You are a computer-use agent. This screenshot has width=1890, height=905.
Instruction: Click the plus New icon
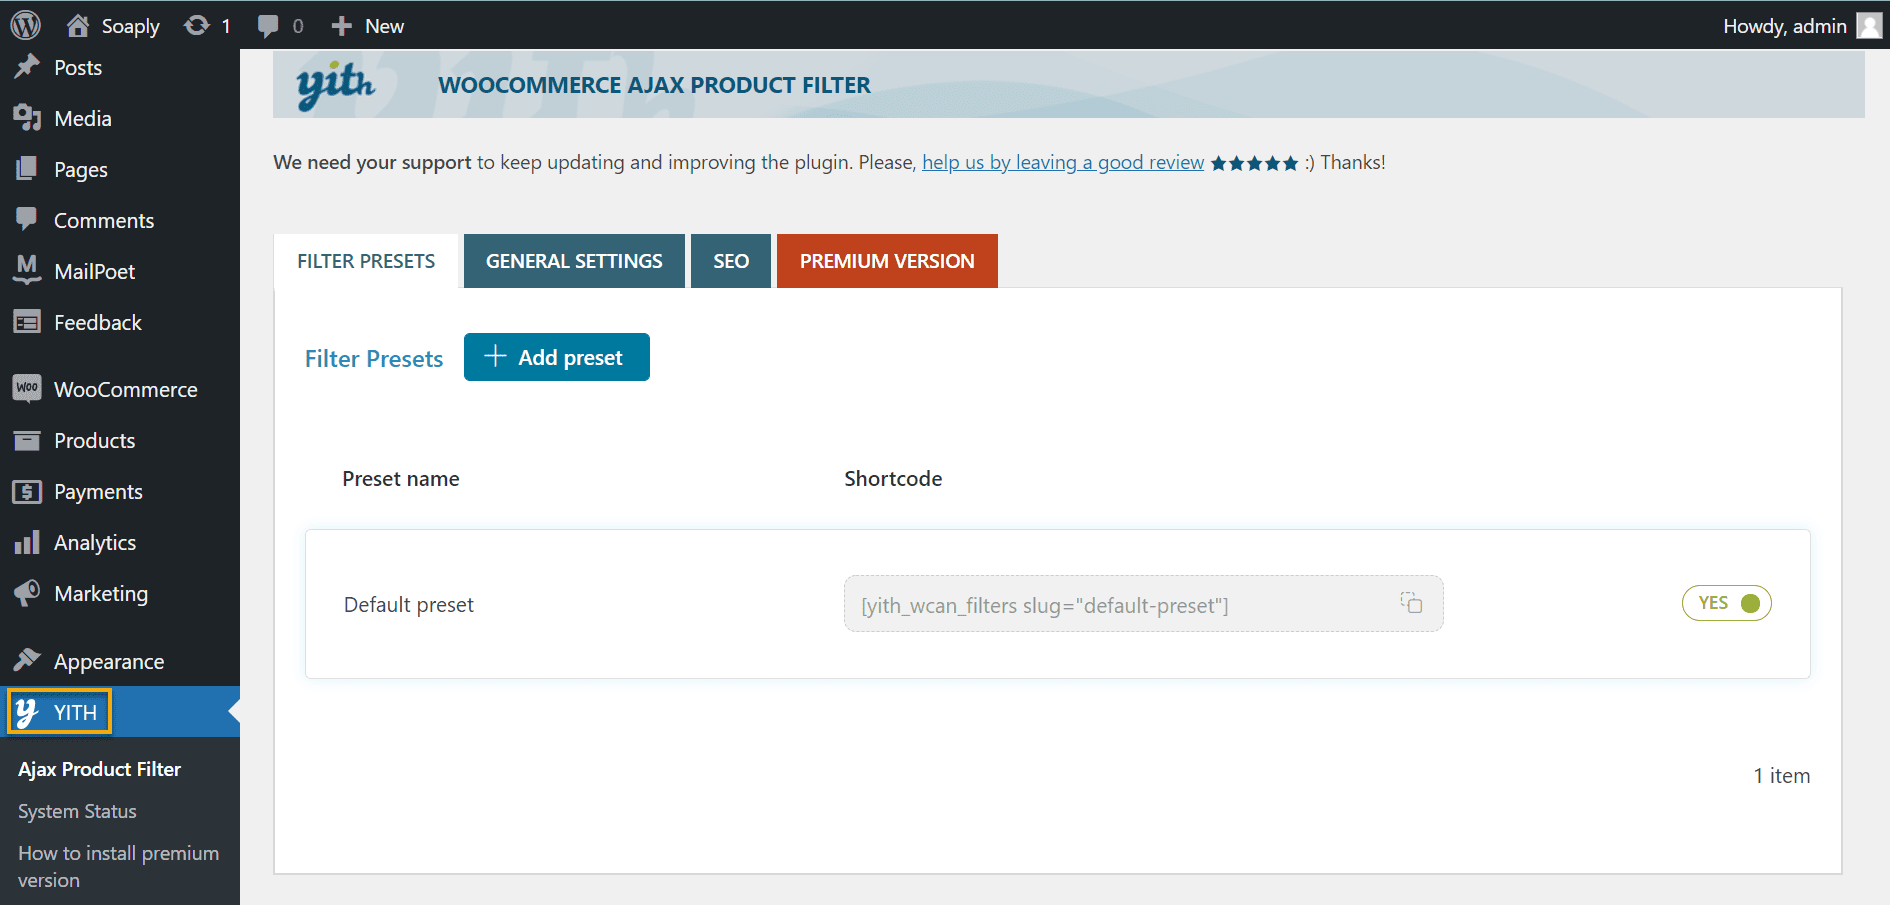[342, 26]
